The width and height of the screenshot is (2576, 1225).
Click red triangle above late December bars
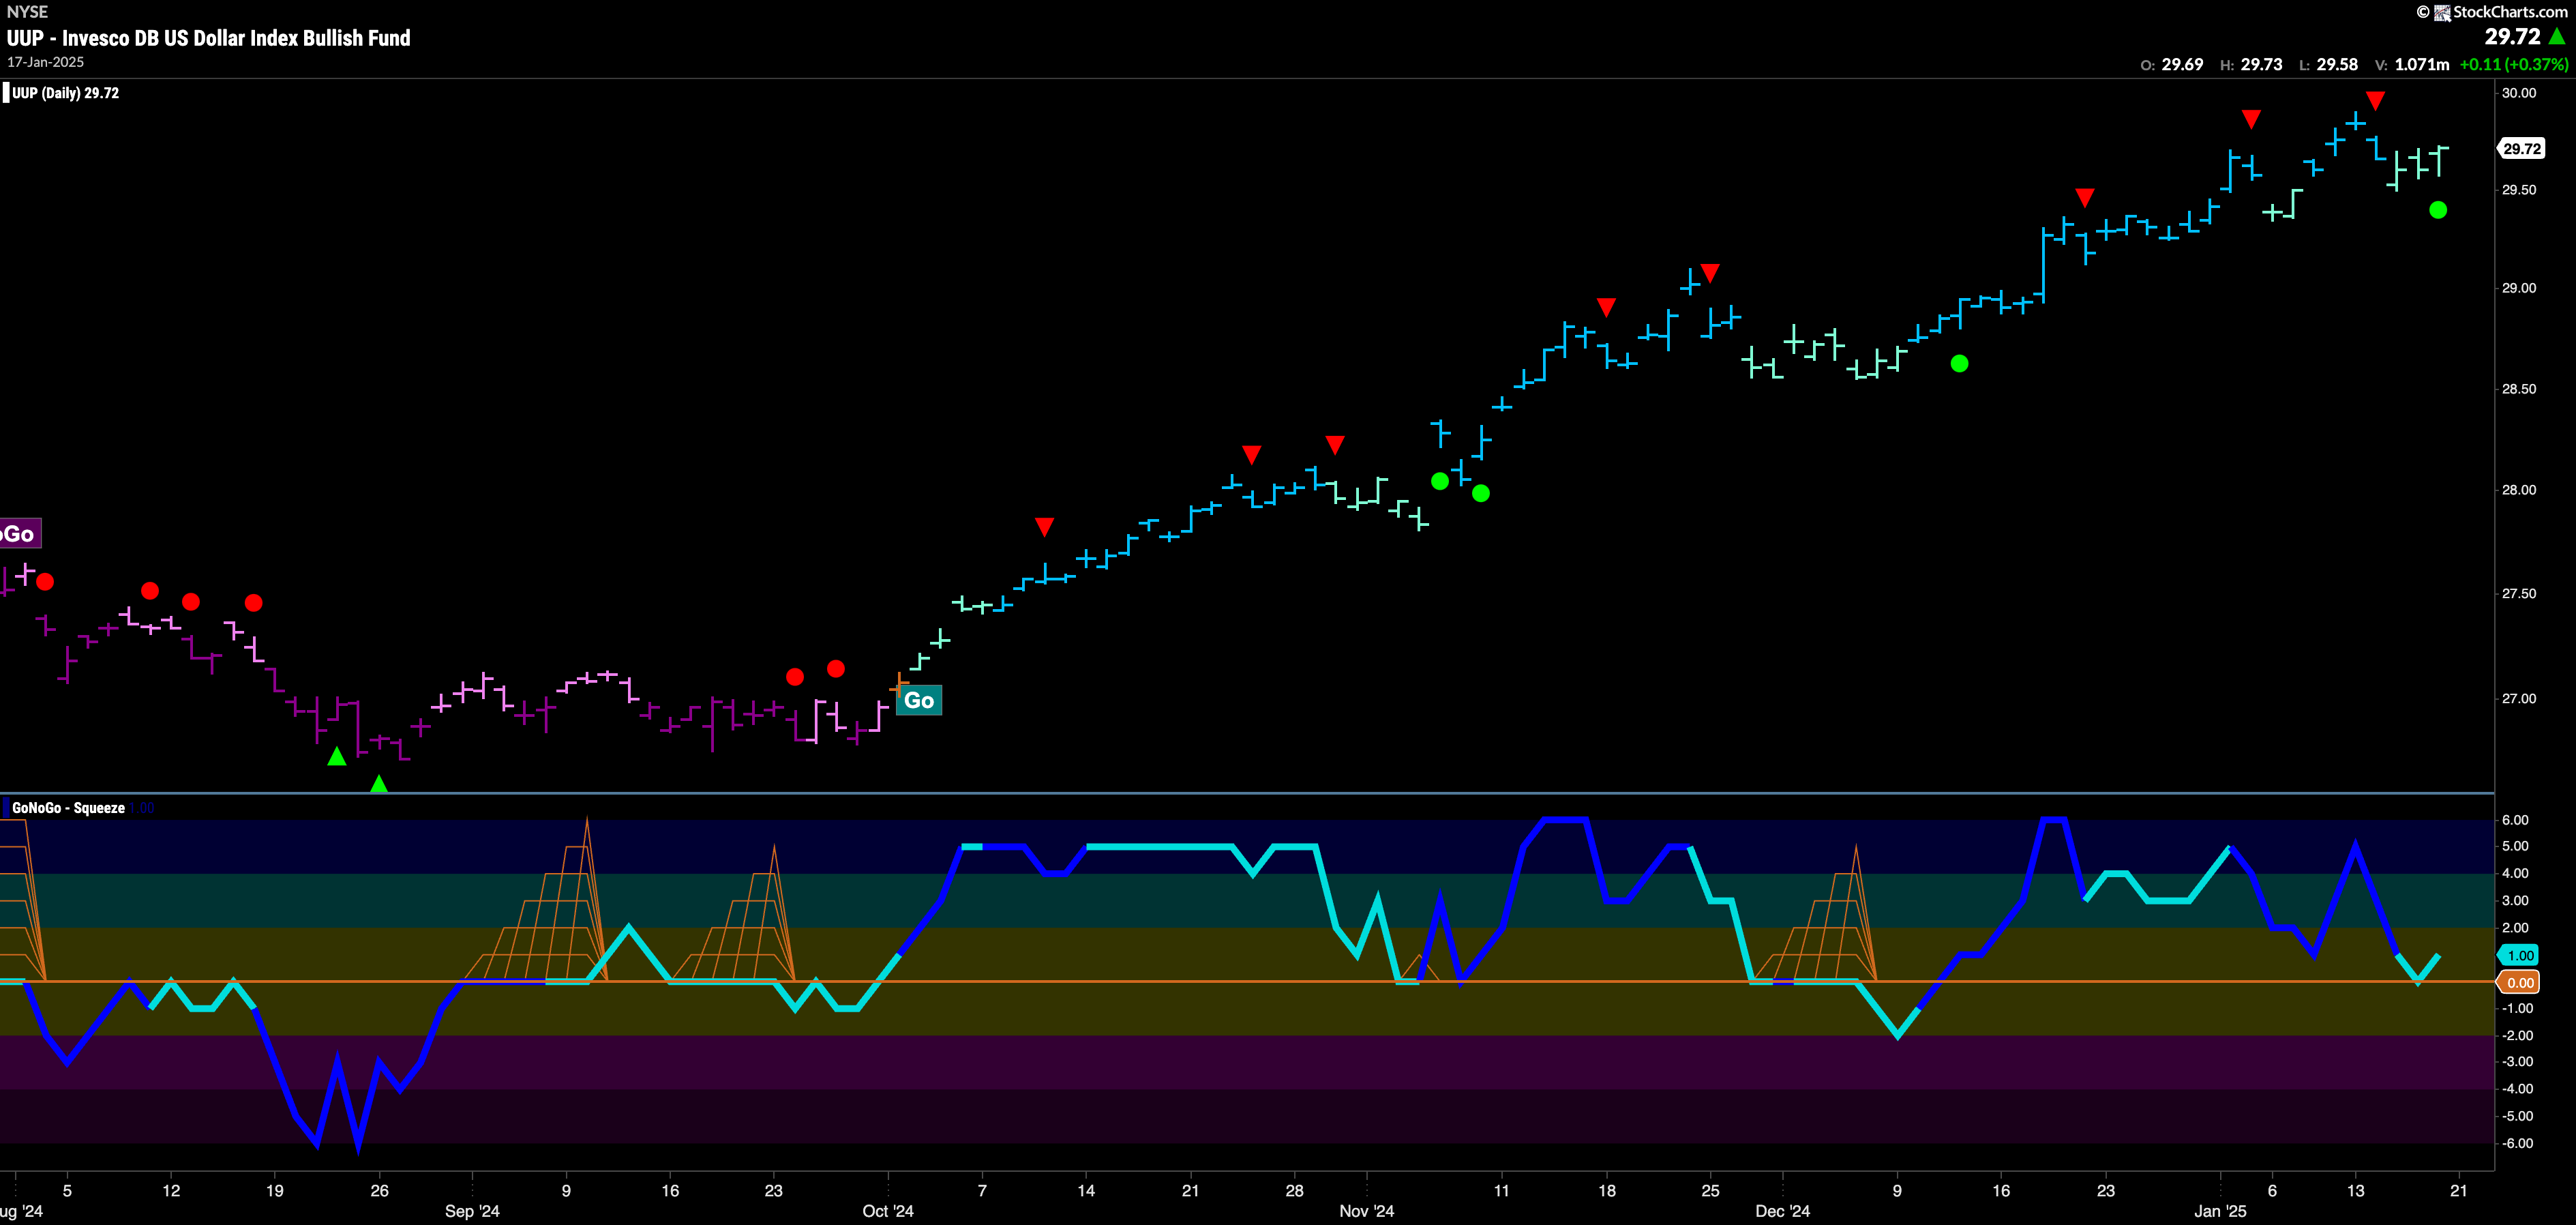pos(2085,197)
